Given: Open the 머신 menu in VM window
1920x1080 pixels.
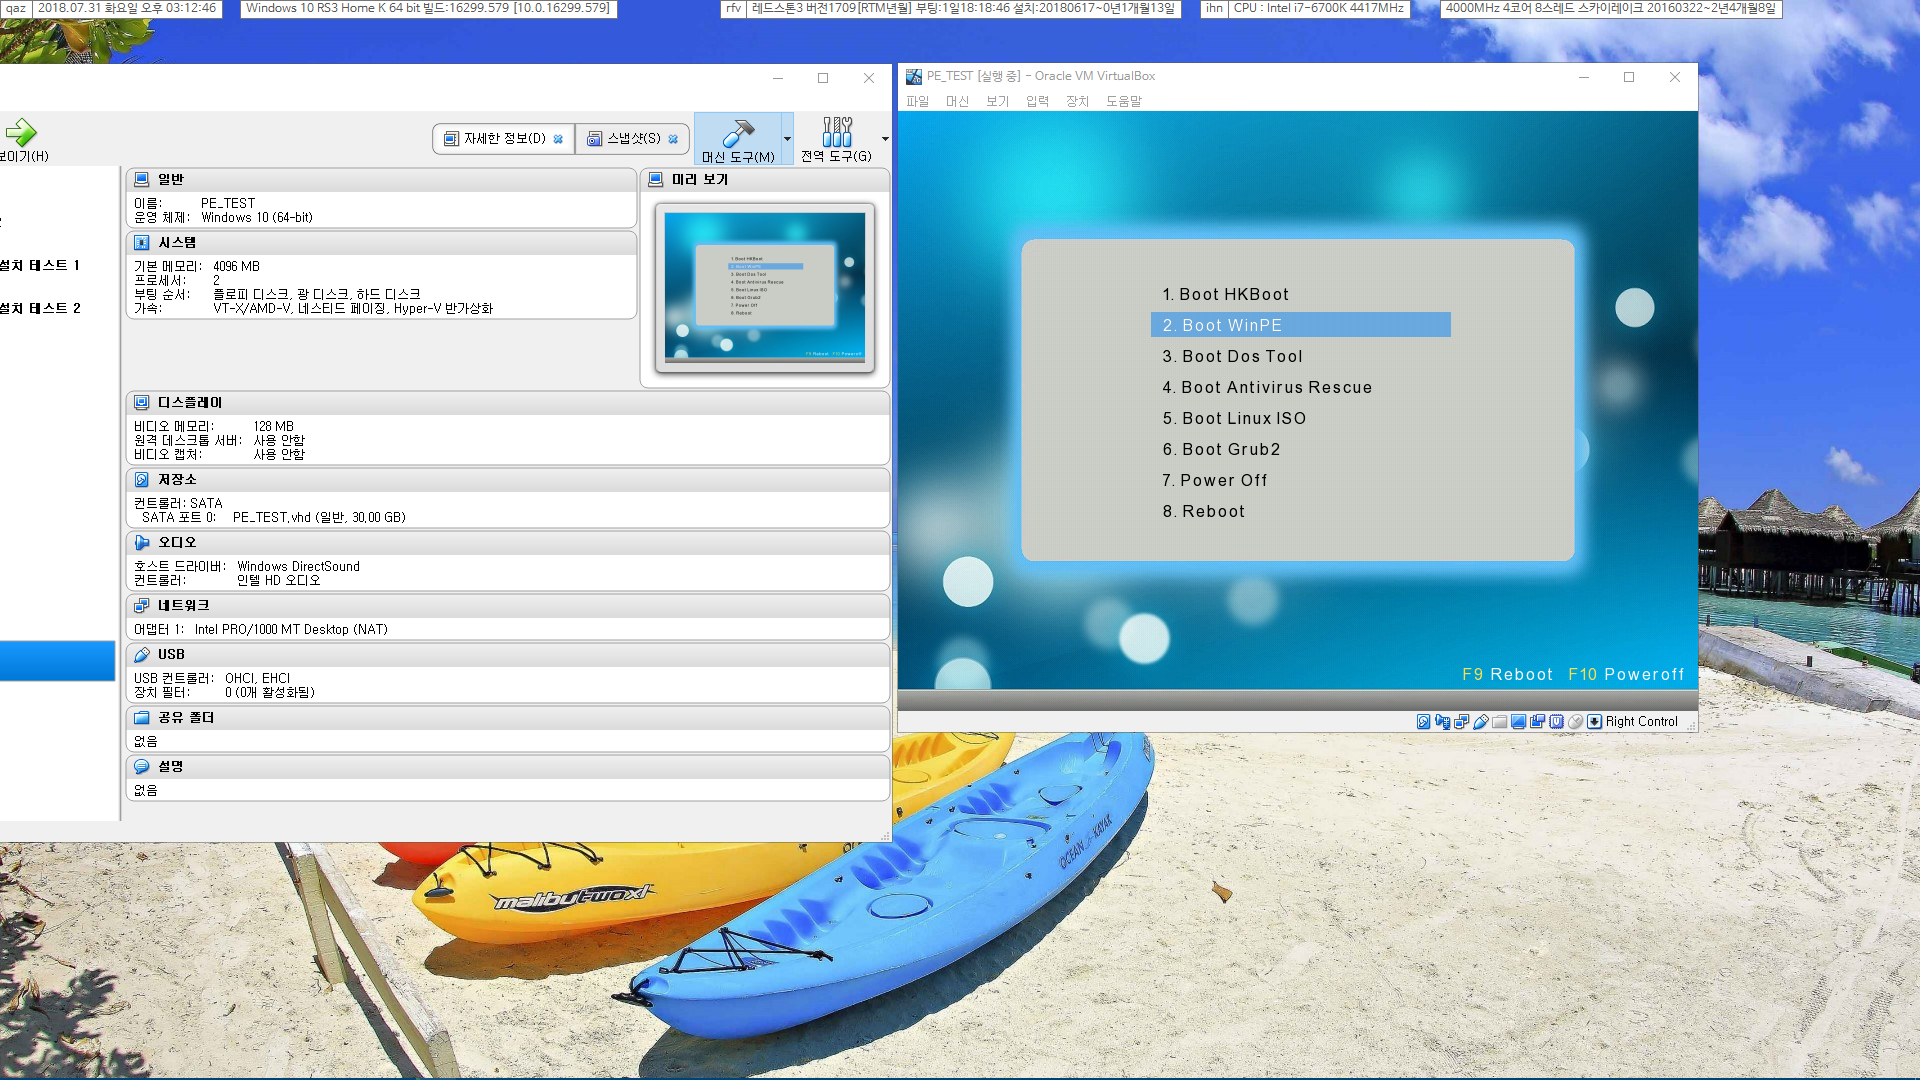Looking at the screenshot, I should (957, 101).
